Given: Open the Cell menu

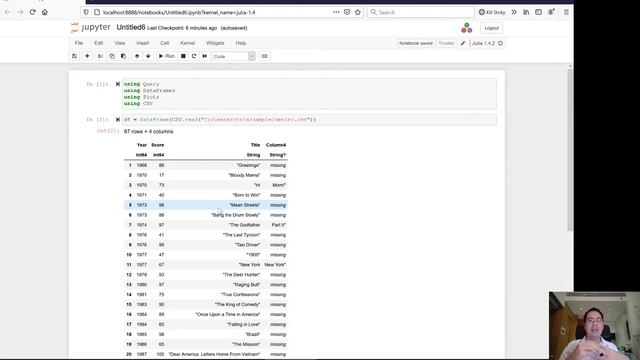Looking at the screenshot, I should (164, 43).
